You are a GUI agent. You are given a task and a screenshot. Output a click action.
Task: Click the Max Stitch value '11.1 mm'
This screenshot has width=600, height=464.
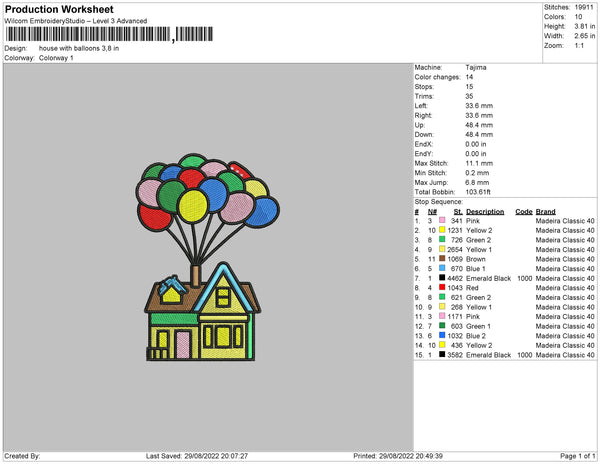(x=479, y=163)
